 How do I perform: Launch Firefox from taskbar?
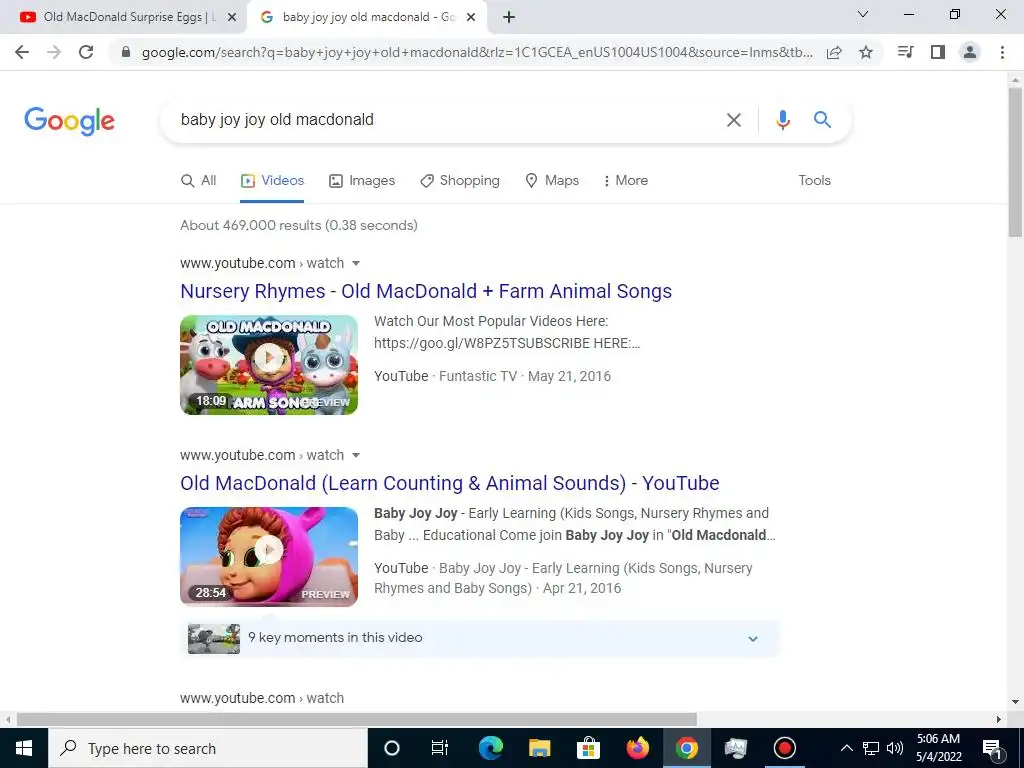point(637,748)
